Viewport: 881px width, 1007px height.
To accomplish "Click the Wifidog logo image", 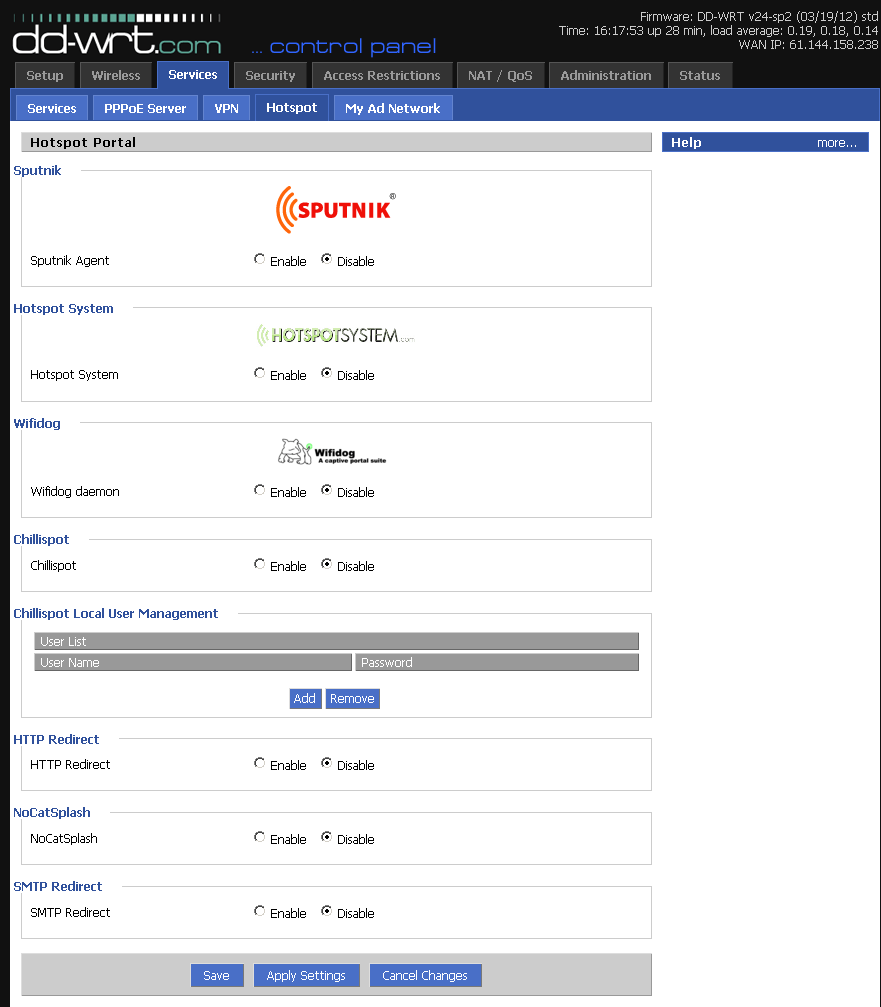I will point(332,452).
